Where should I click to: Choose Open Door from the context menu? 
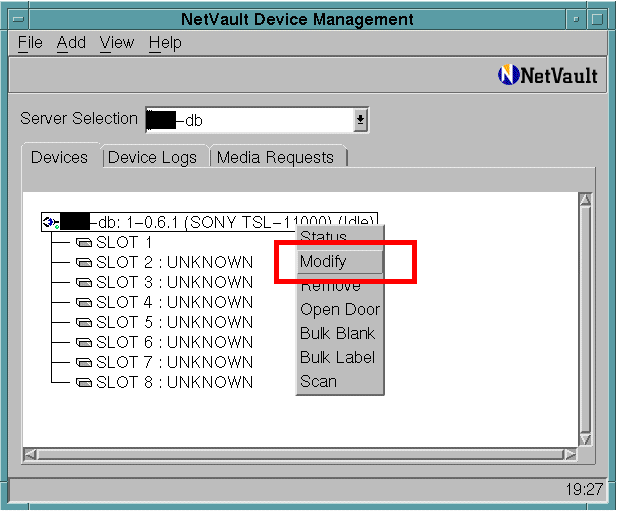[340, 309]
